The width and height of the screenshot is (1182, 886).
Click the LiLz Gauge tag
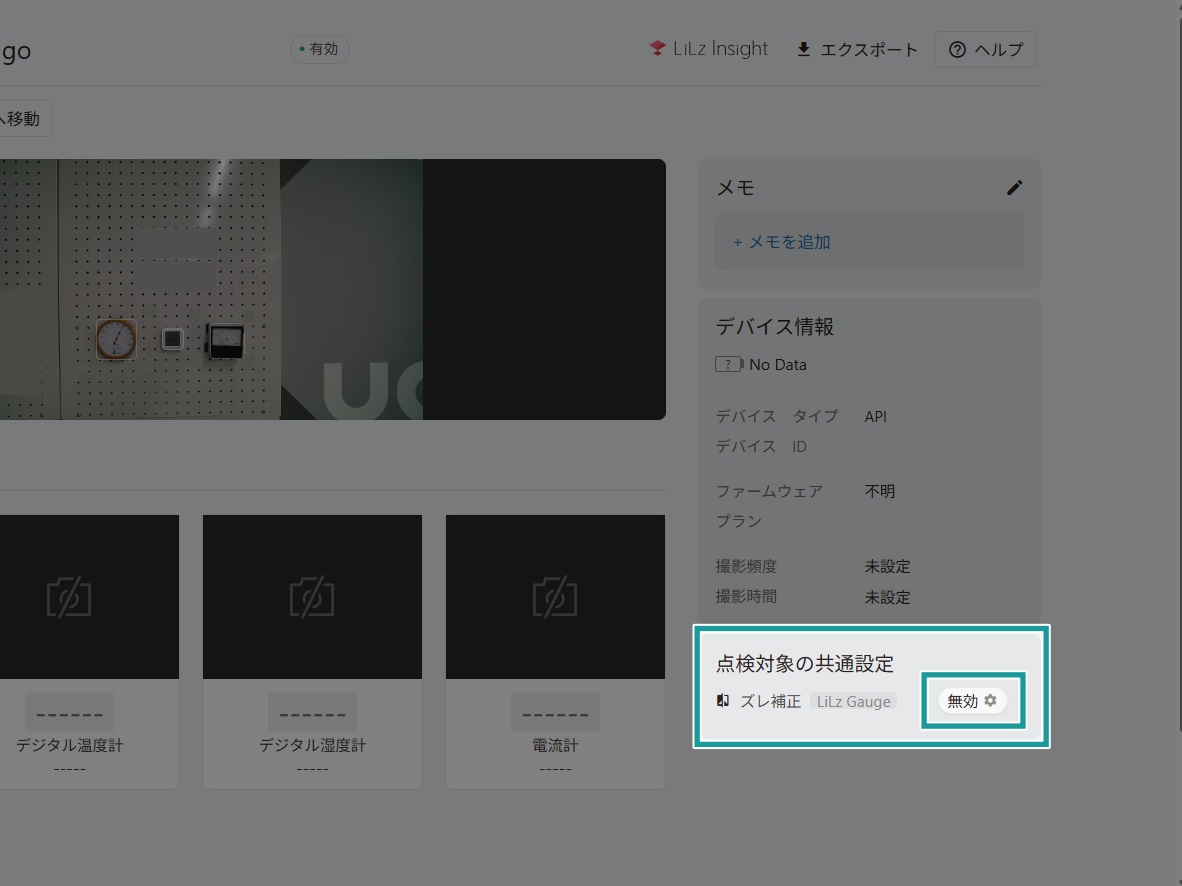point(853,701)
